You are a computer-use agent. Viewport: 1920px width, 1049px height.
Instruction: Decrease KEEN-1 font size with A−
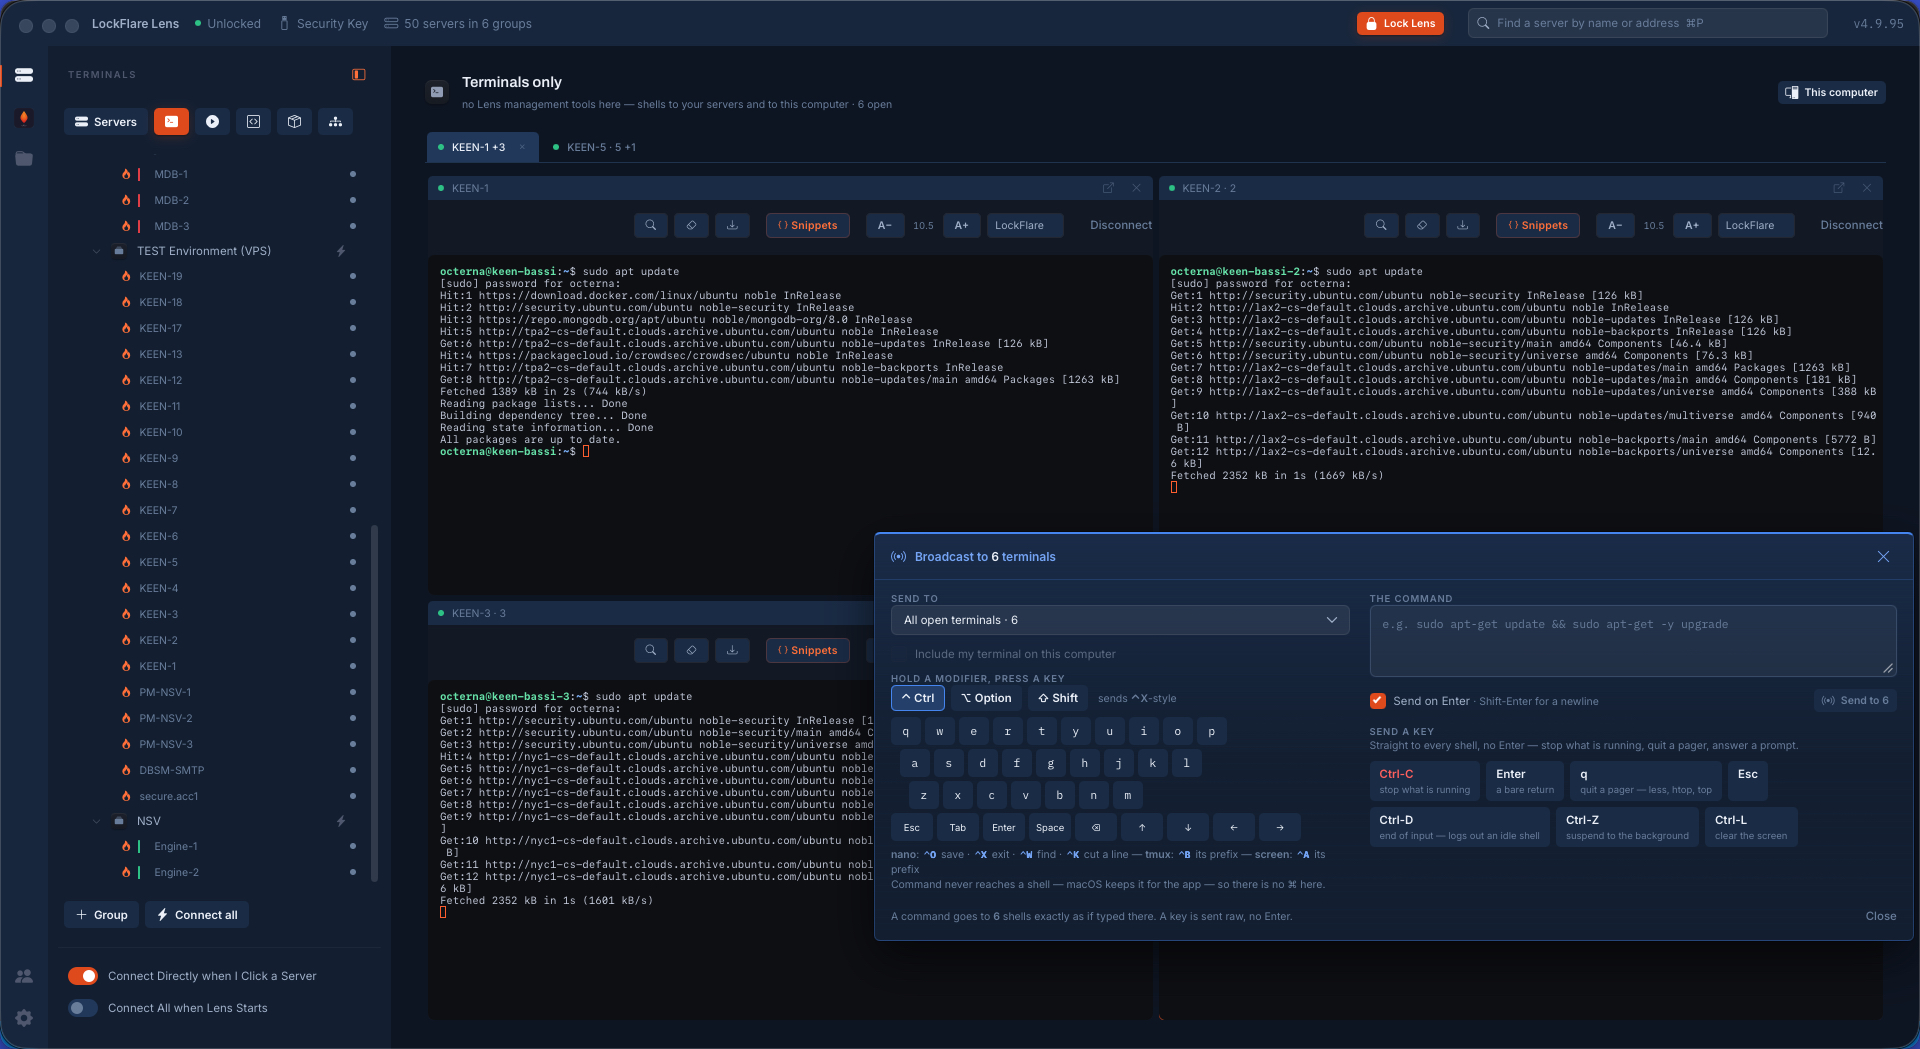click(x=885, y=226)
